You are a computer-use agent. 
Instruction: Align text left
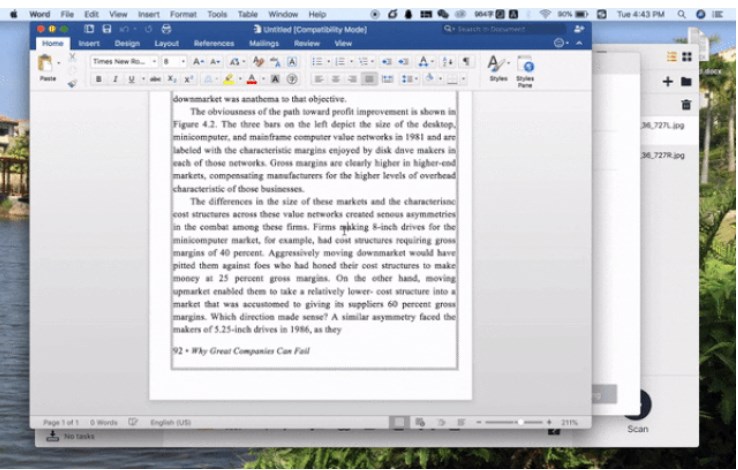click(319, 79)
